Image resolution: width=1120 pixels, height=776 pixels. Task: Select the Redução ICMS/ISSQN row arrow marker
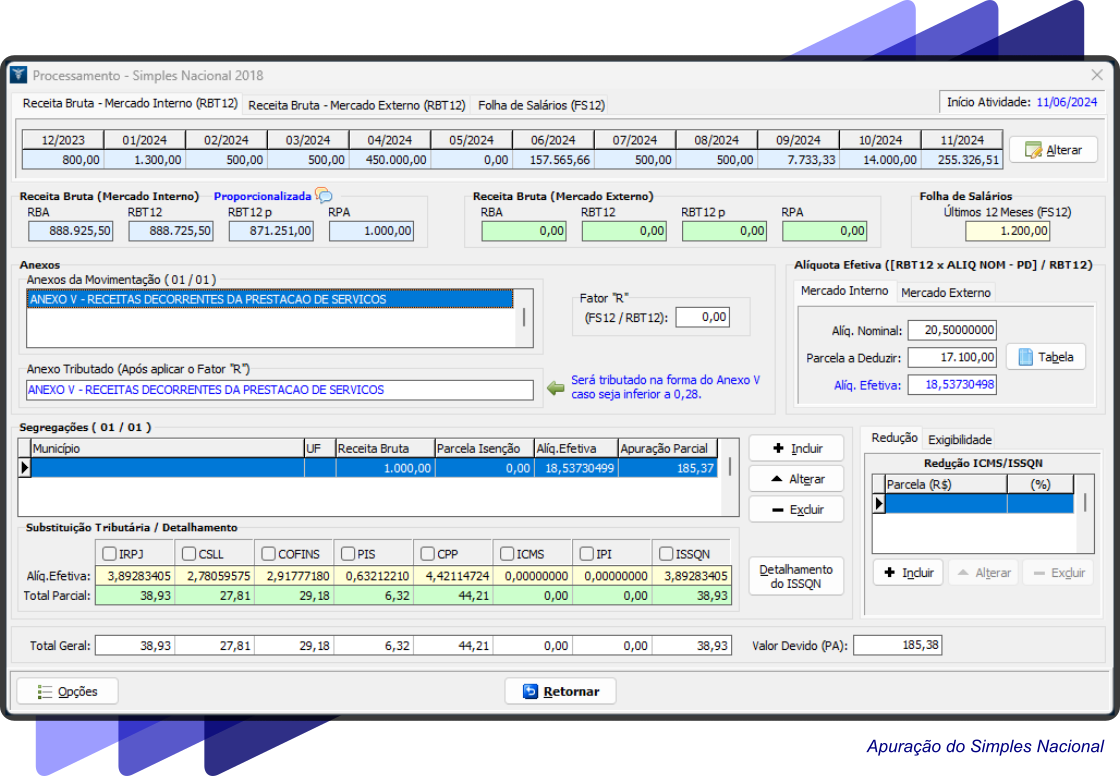[x=879, y=504]
